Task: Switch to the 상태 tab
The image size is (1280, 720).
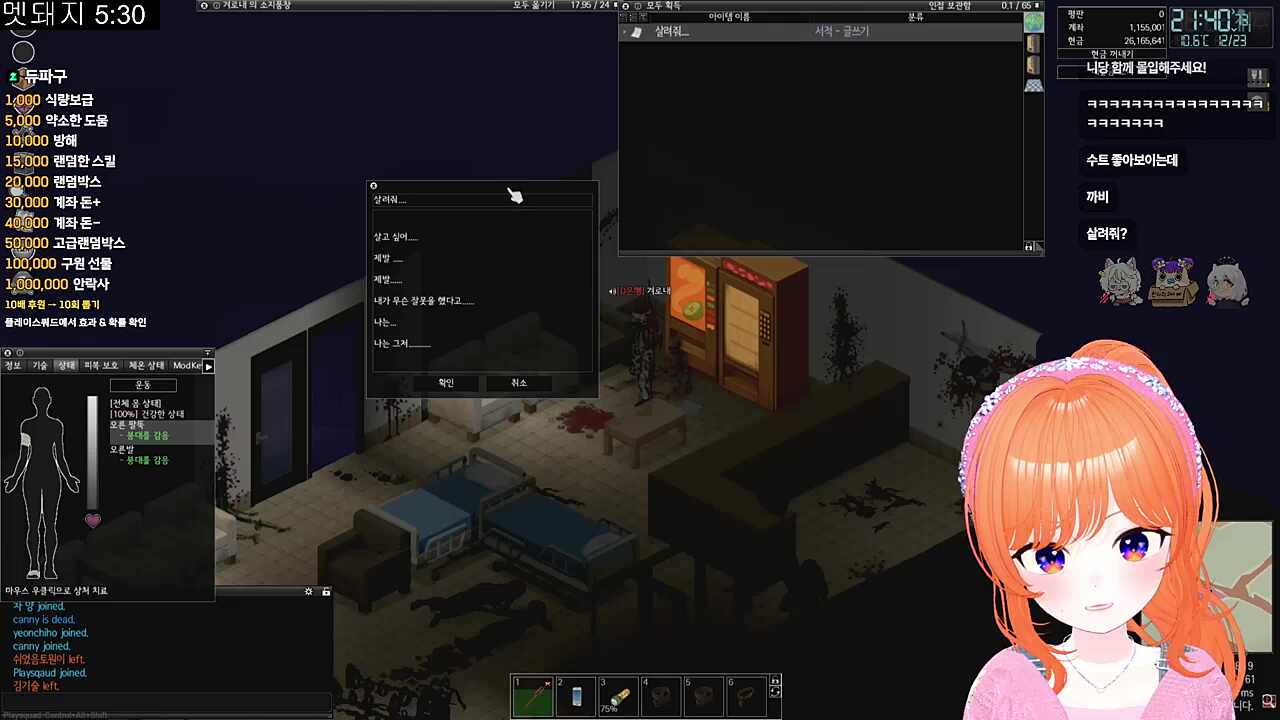Action: pos(66,366)
